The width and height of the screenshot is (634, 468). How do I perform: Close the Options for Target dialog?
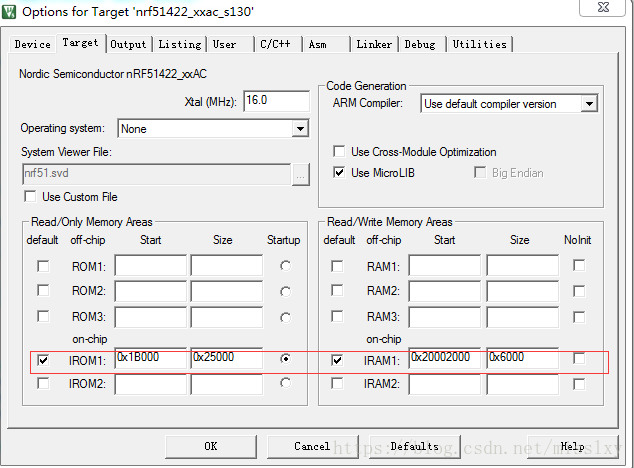(x=603, y=7)
